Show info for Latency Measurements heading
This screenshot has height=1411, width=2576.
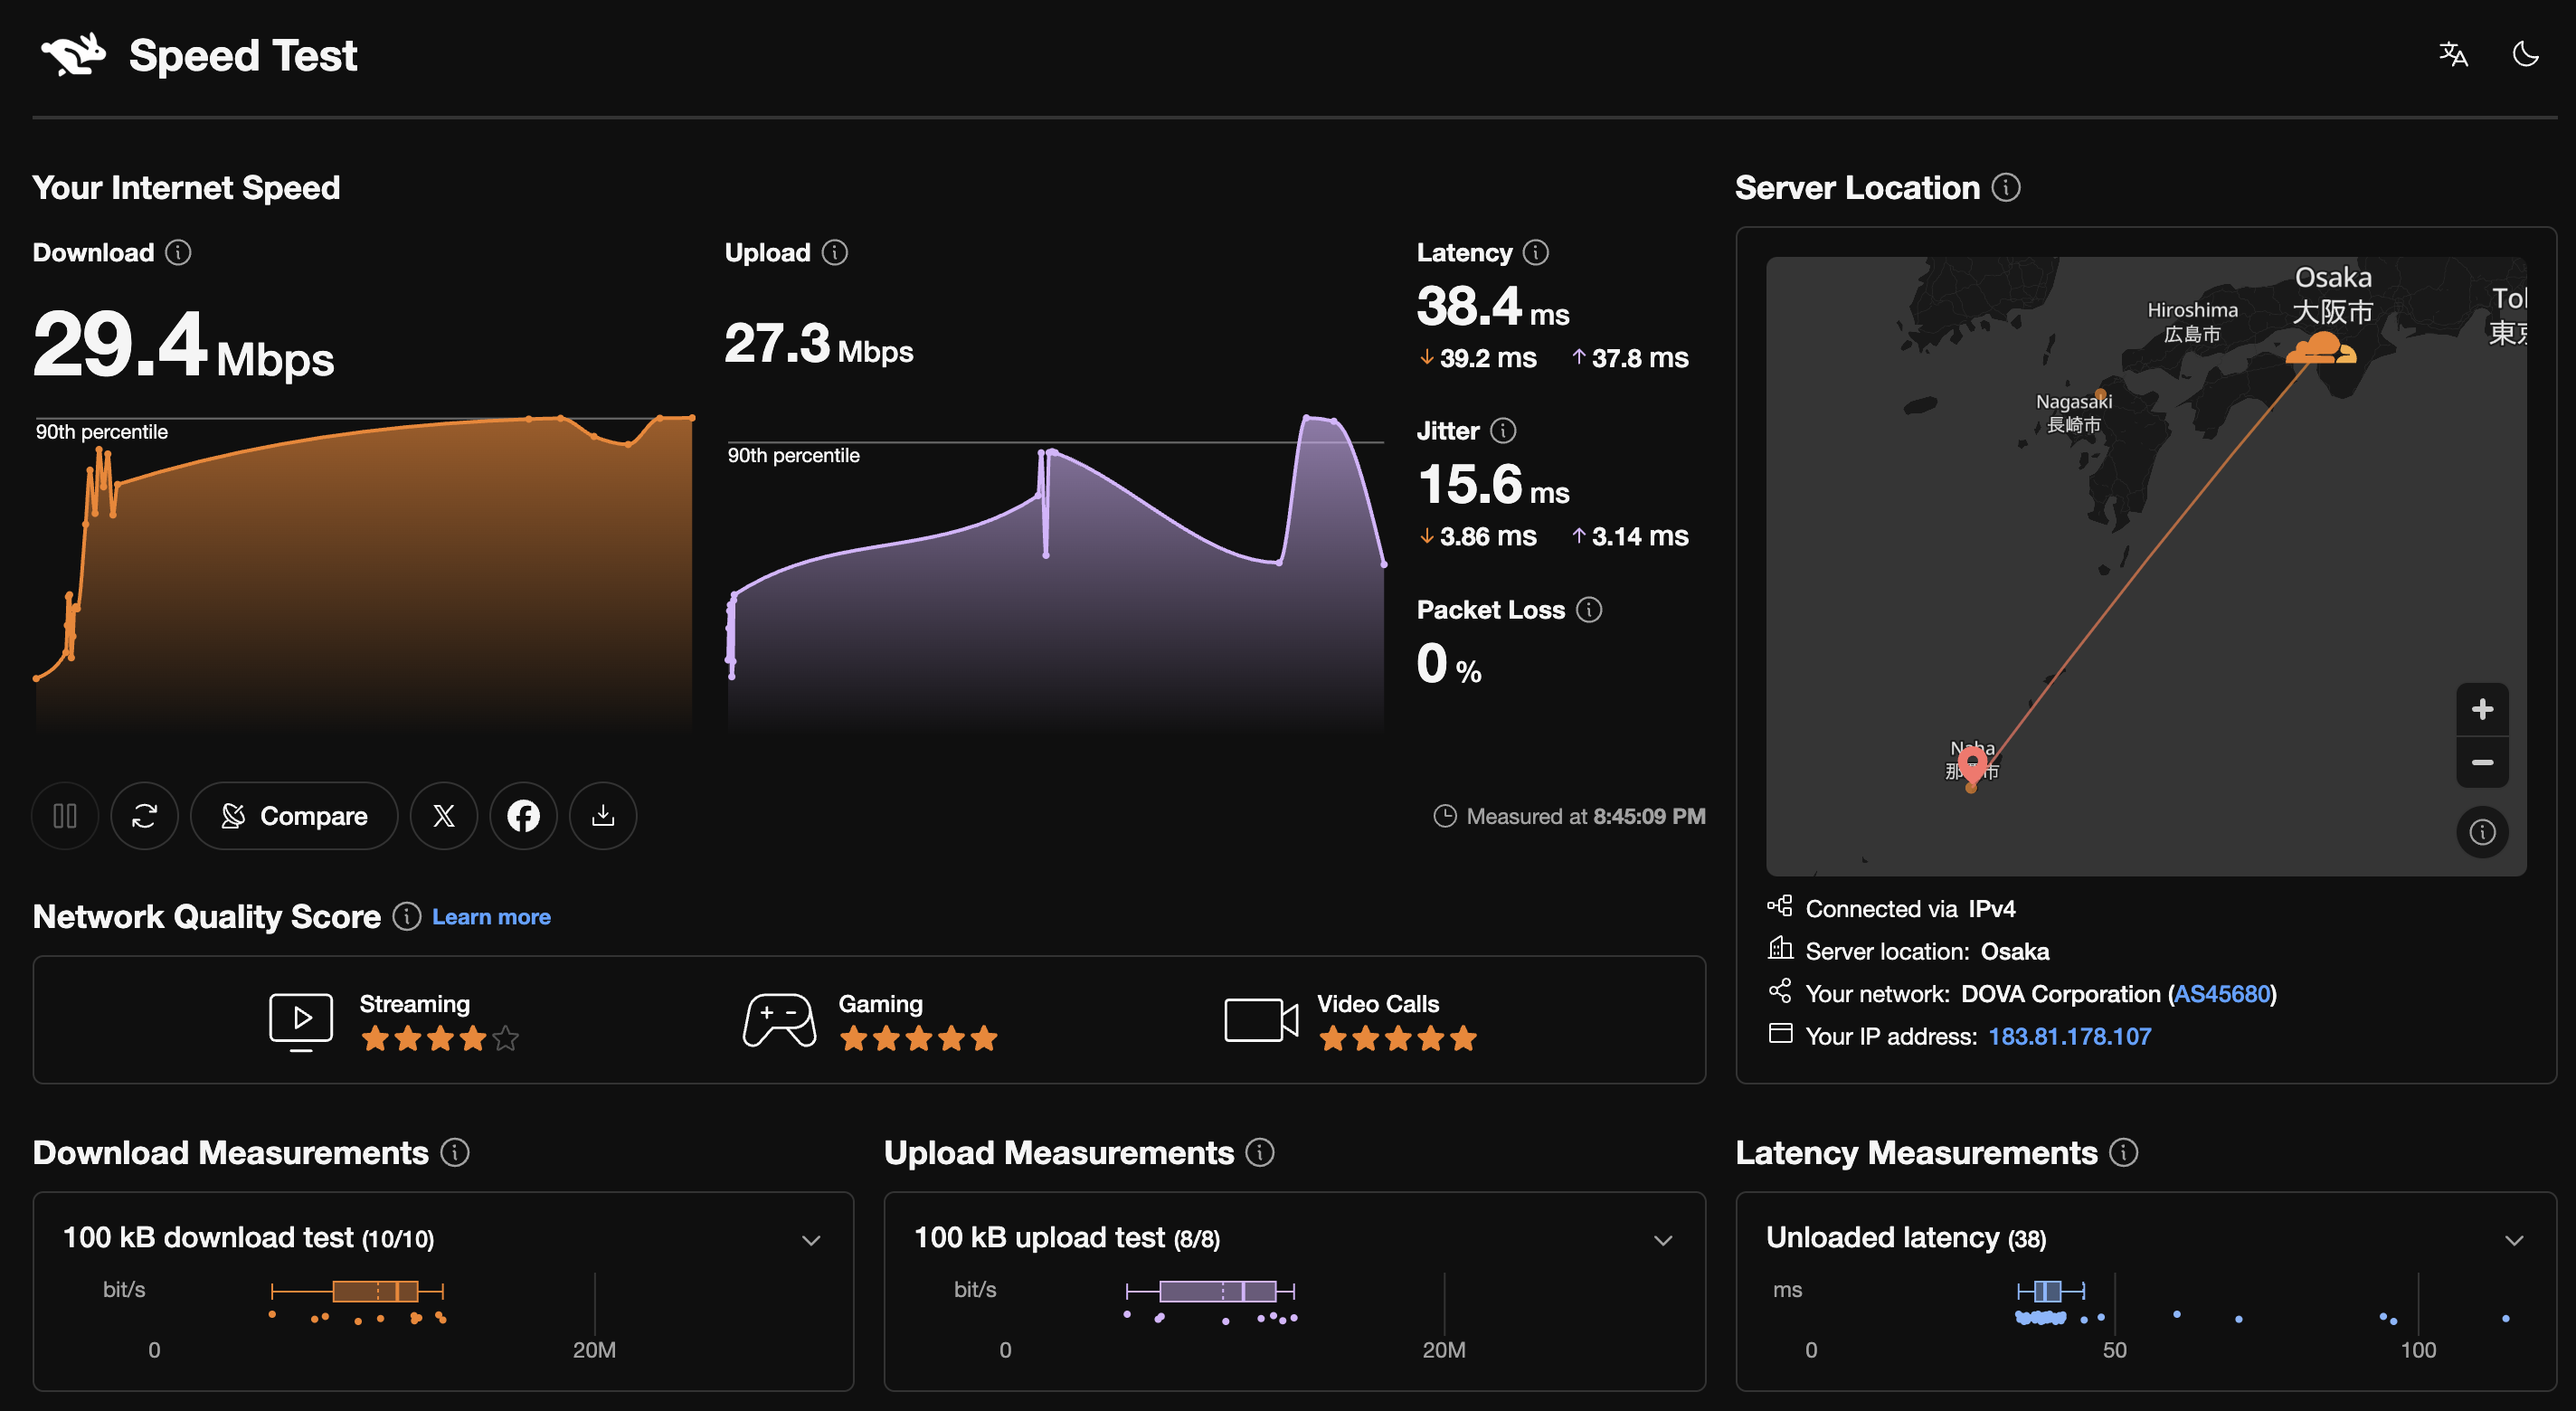[2124, 1152]
